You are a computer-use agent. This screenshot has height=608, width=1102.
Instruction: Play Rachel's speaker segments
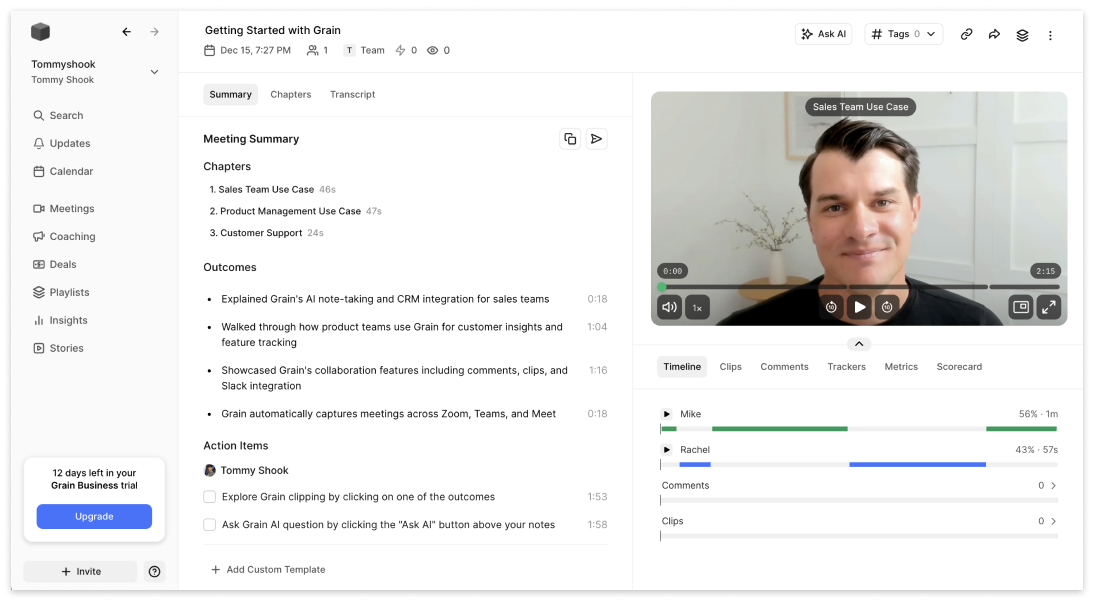[667, 450]
